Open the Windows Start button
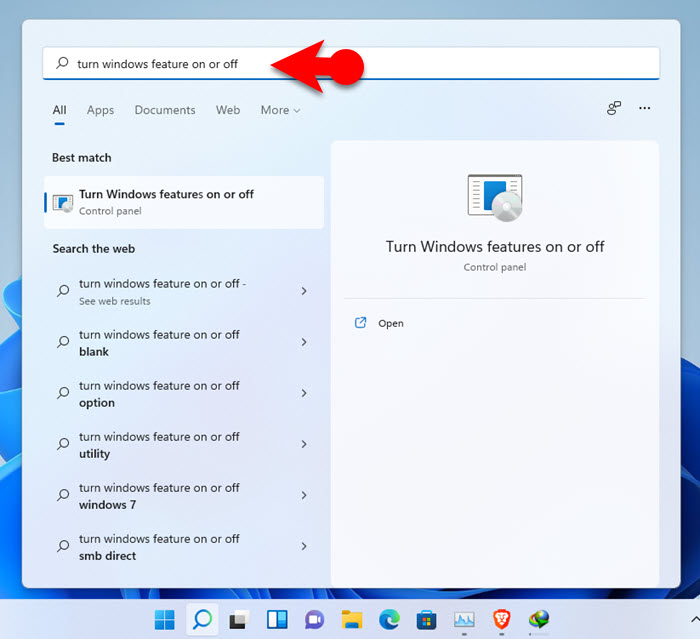700x639 pixels. pos(164,619)
